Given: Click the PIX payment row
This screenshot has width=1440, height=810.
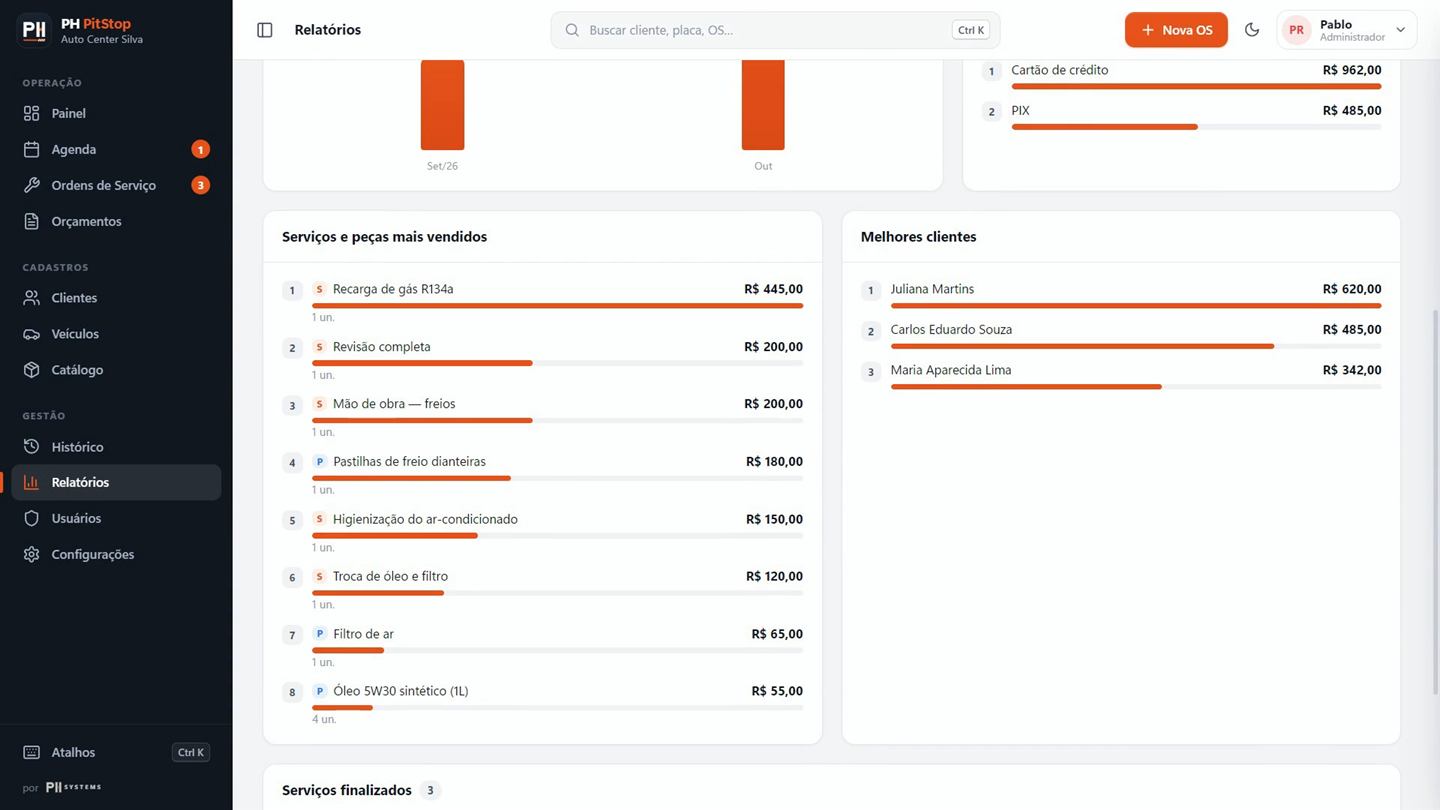Looking at the screenshot, I should (x=1181, y=116).
